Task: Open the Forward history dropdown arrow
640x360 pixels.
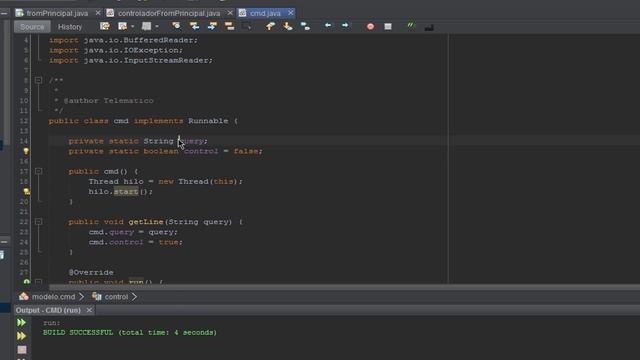Action: [157, 27]
